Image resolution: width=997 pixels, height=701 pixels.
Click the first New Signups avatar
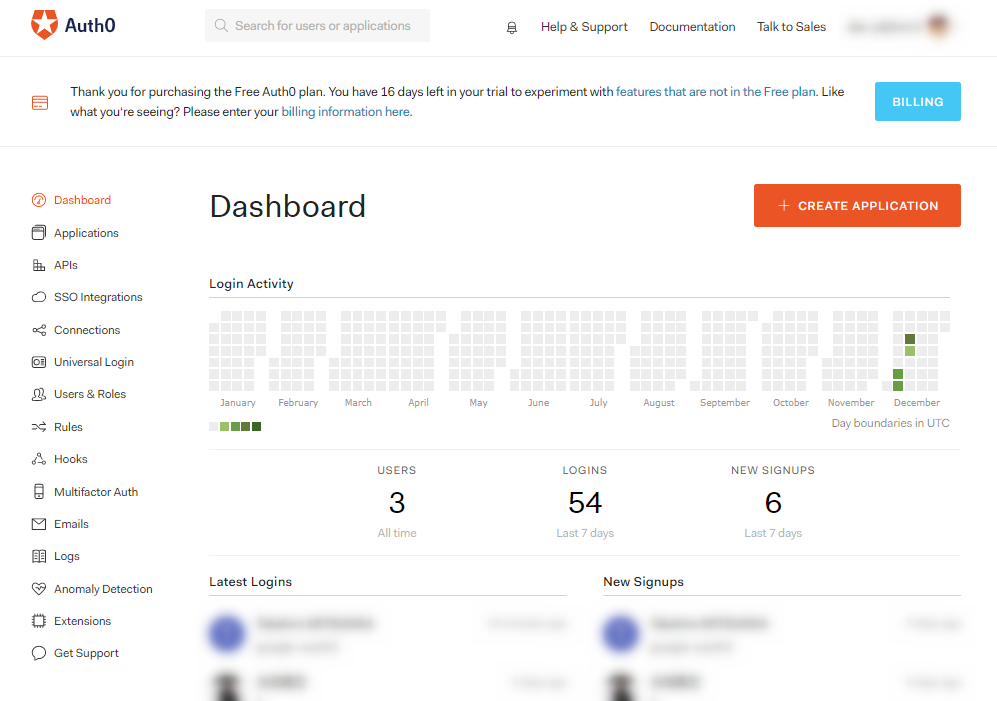click(621, 634)
